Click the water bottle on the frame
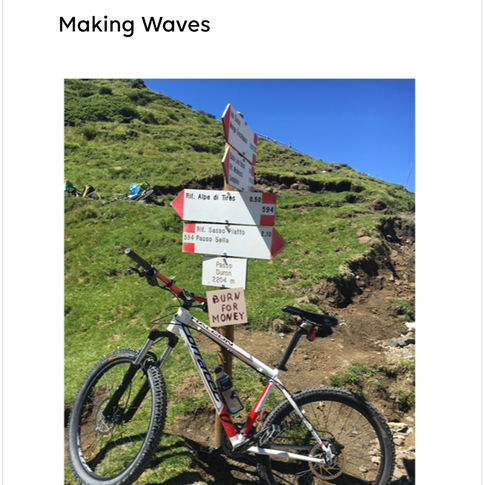 pyautogui.click(x=228, y=389)
